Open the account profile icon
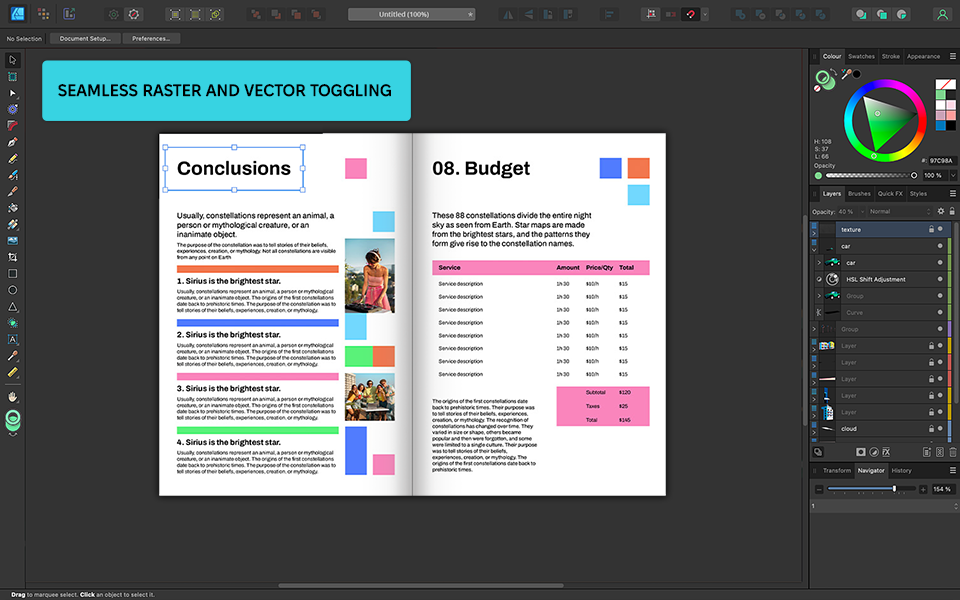 point(942,14)
